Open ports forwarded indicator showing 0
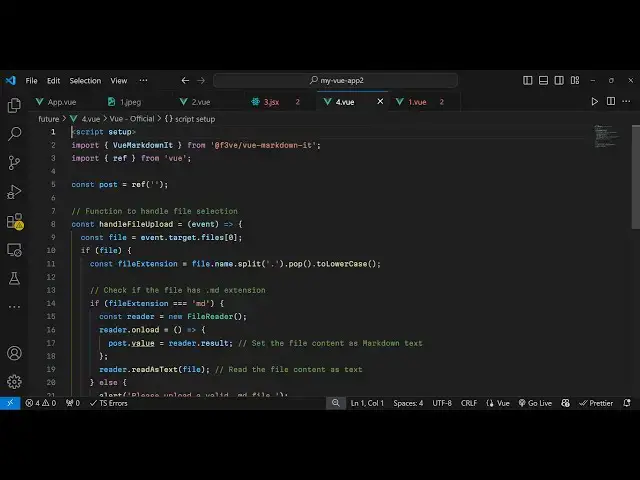The width and height of the screenshot is (640, 480). [73, 403]
